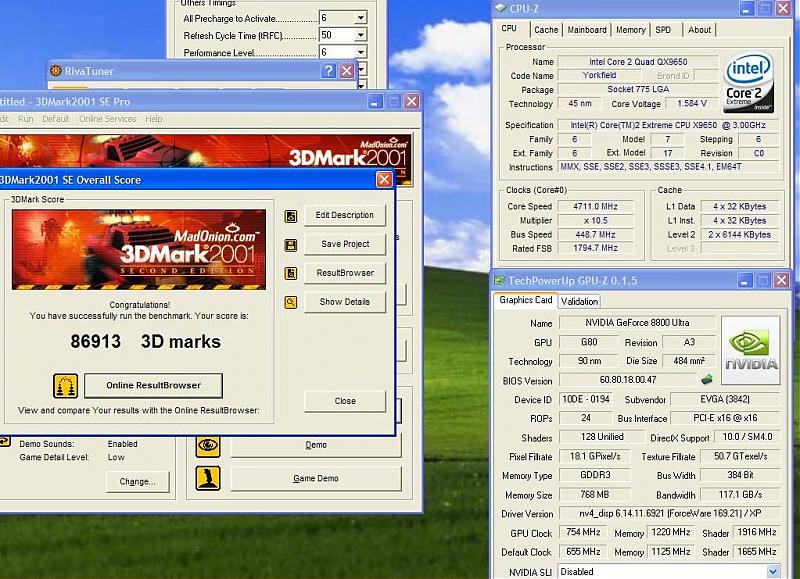This screenshot has width=800, height=579.
Task: Click the Show Details button
Action: (345, 302)
